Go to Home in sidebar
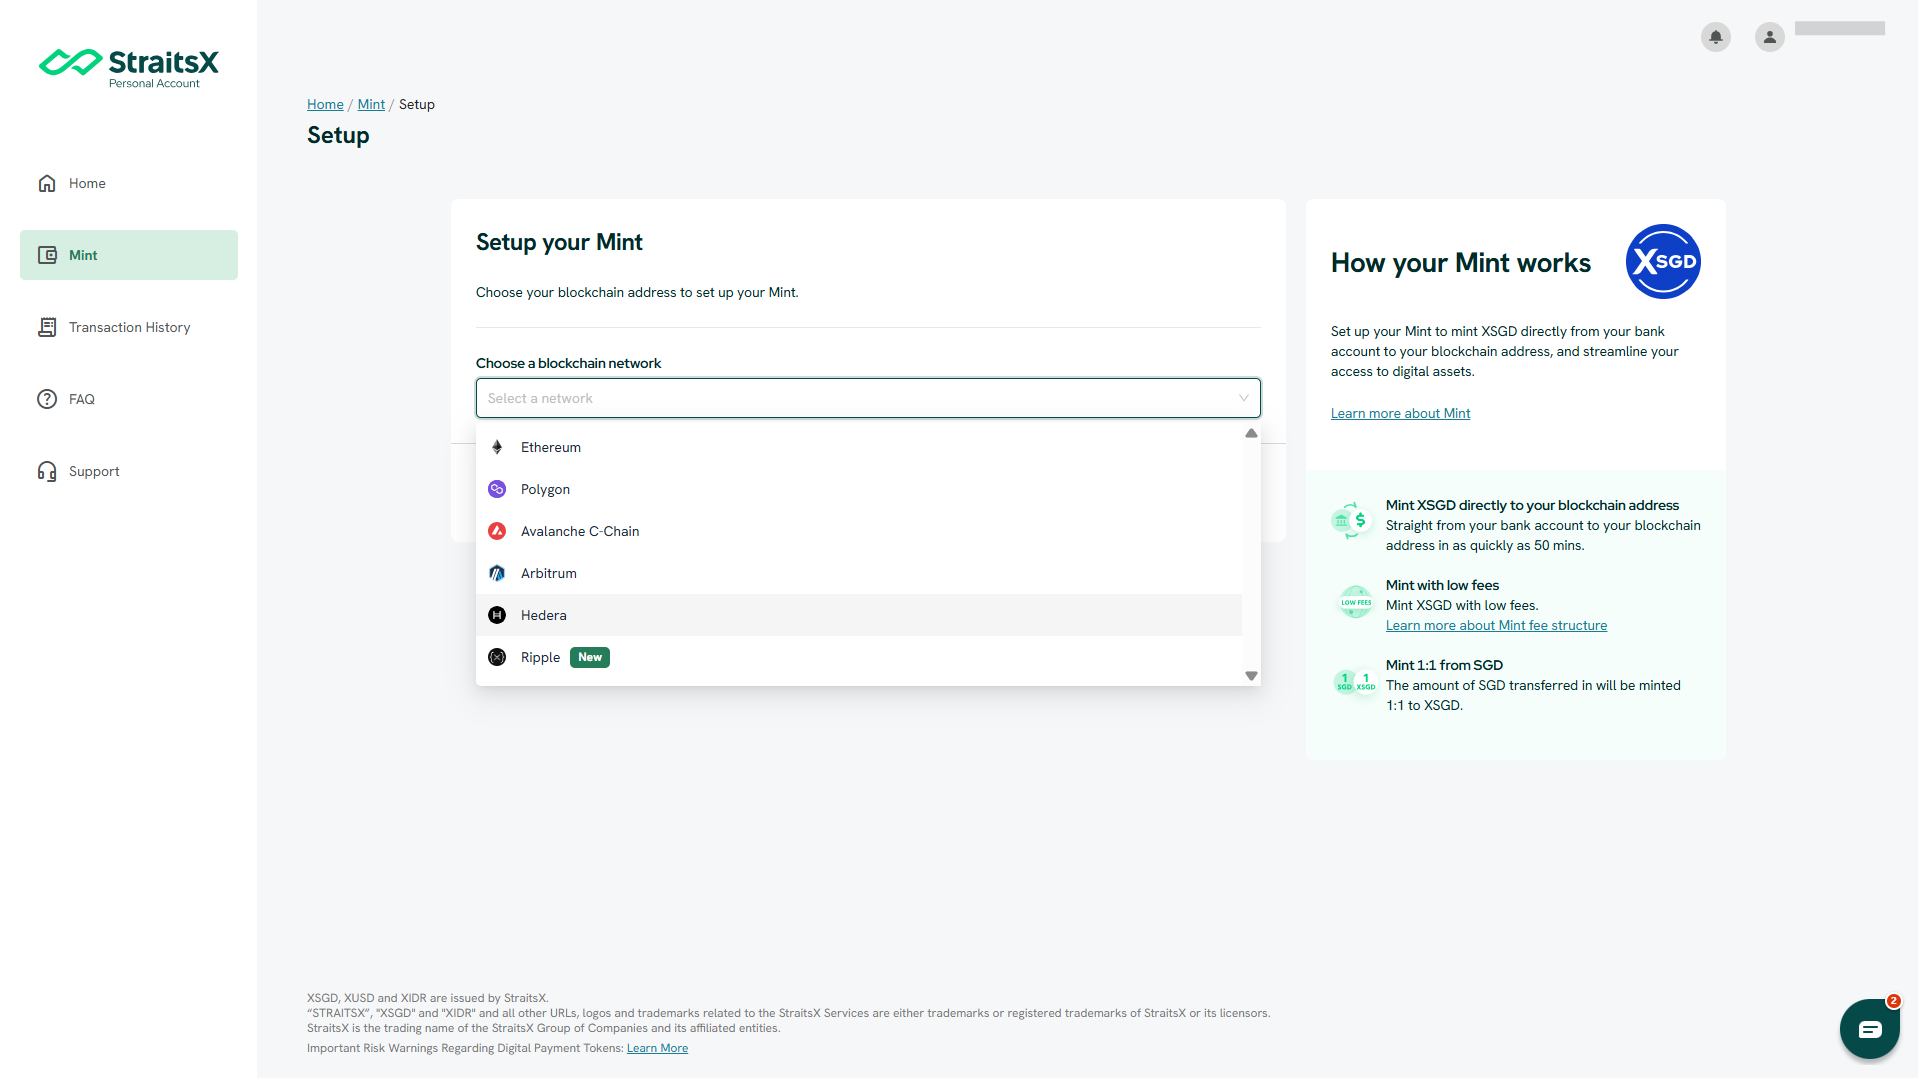Screen dimensions: 1918x1078 pyautogui.click(x=129, y=183)
